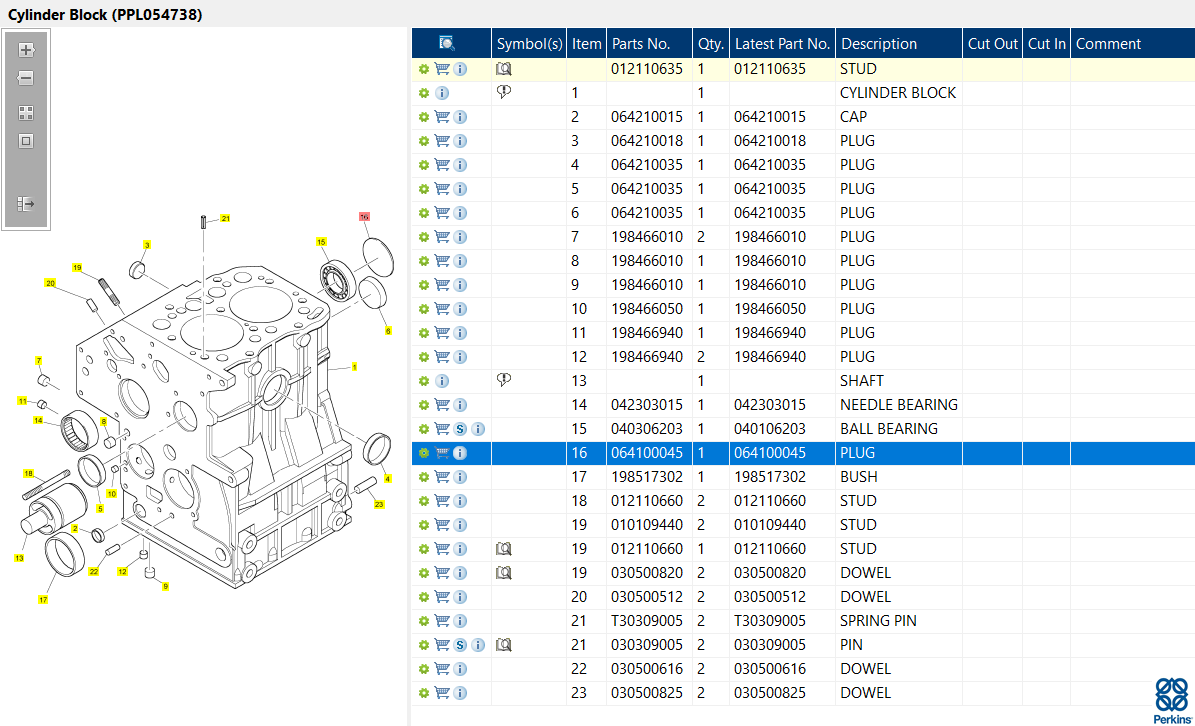
Task: Sort table by Description column header
Action: [879, 44]
